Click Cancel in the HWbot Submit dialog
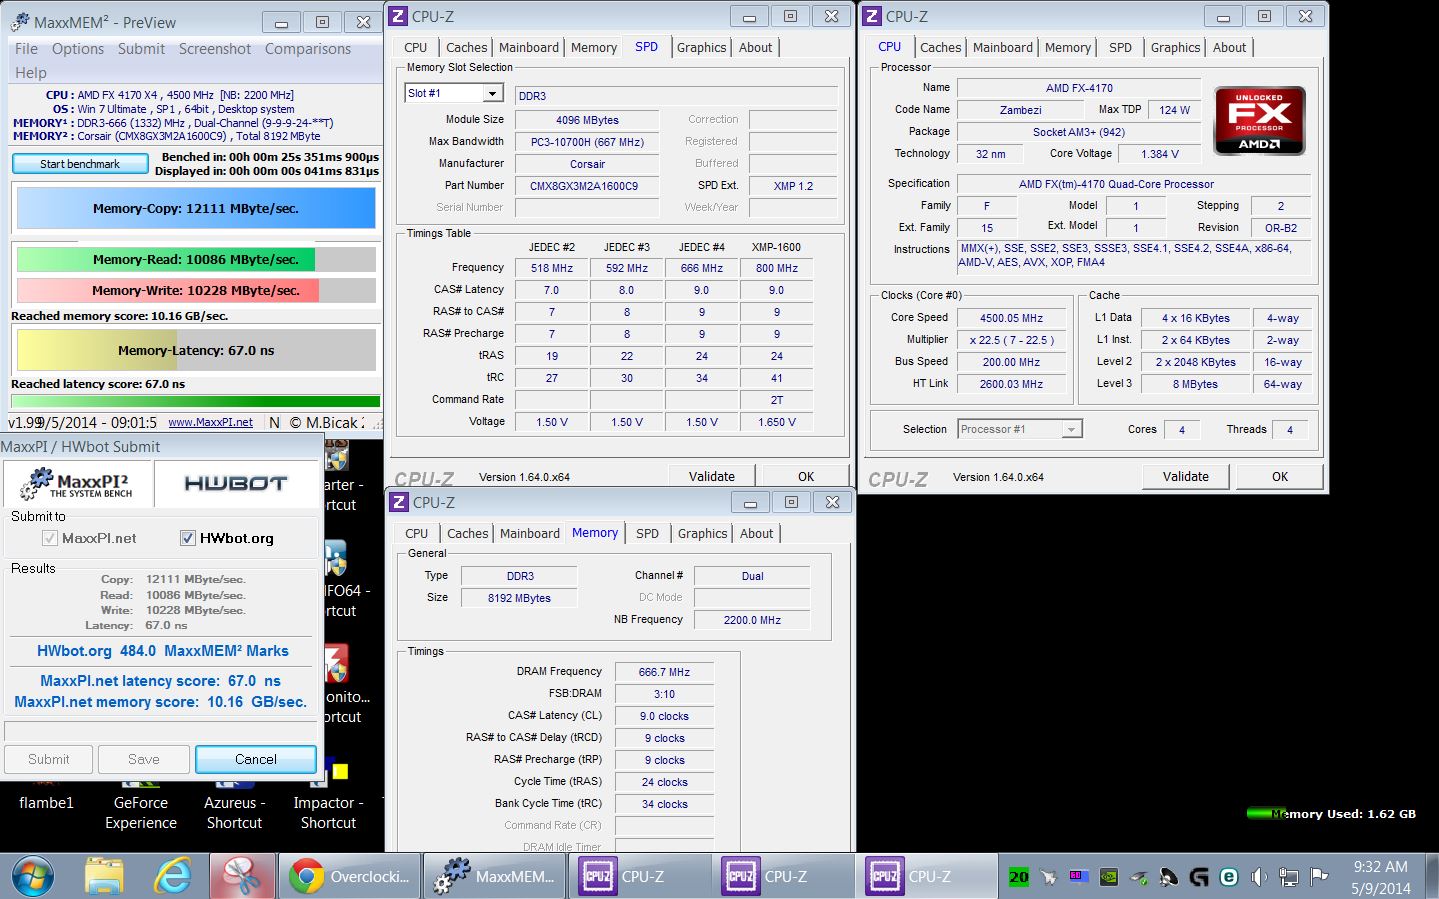Screen dimensions: 1439x899 pyautogui.click(x=256, y=759)
